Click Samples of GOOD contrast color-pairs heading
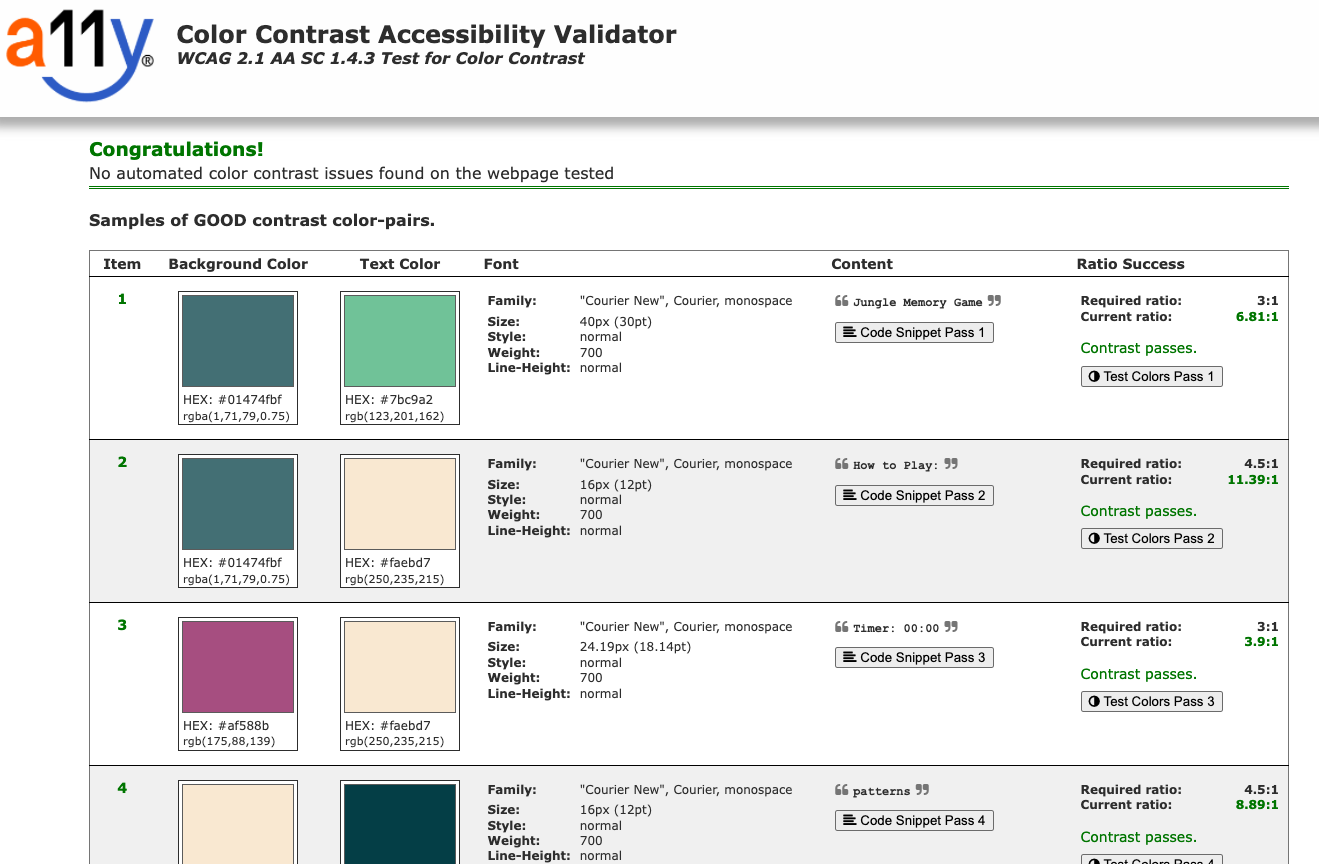The height and width of the screenshot is (864, 1319). (x=262, y=221)
